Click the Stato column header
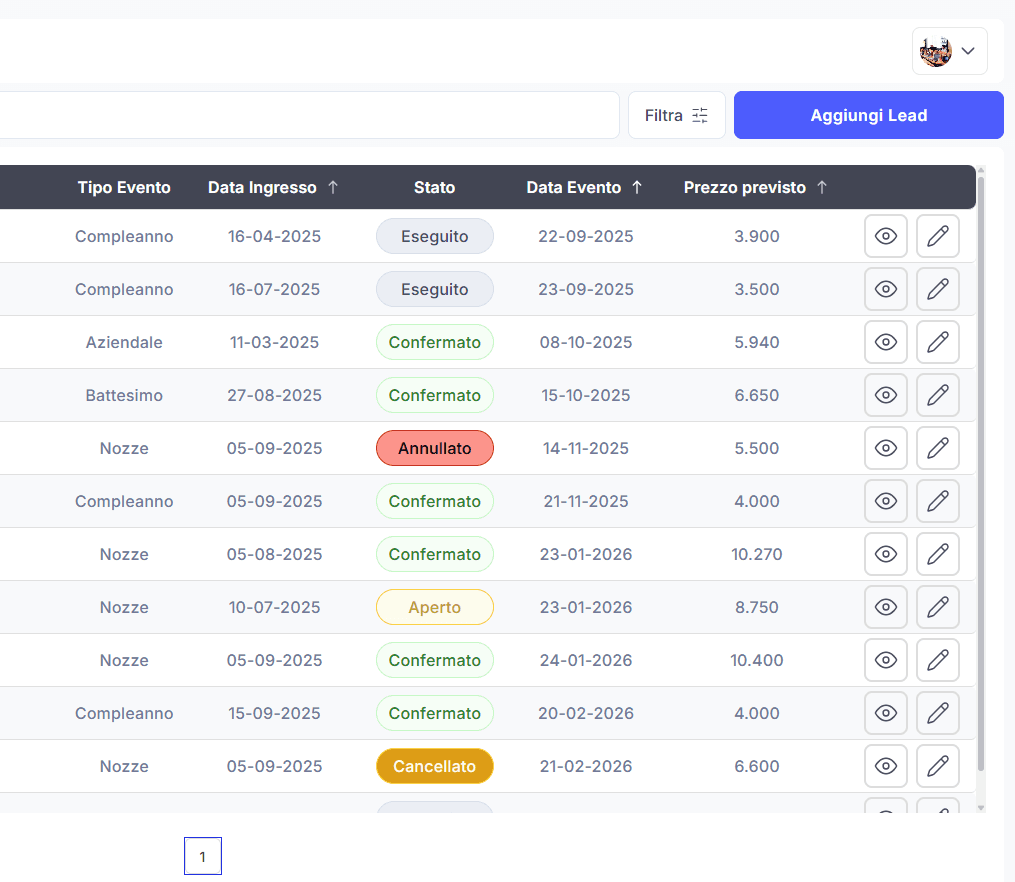Viewport: 1015px width, 882px height. 434,188
